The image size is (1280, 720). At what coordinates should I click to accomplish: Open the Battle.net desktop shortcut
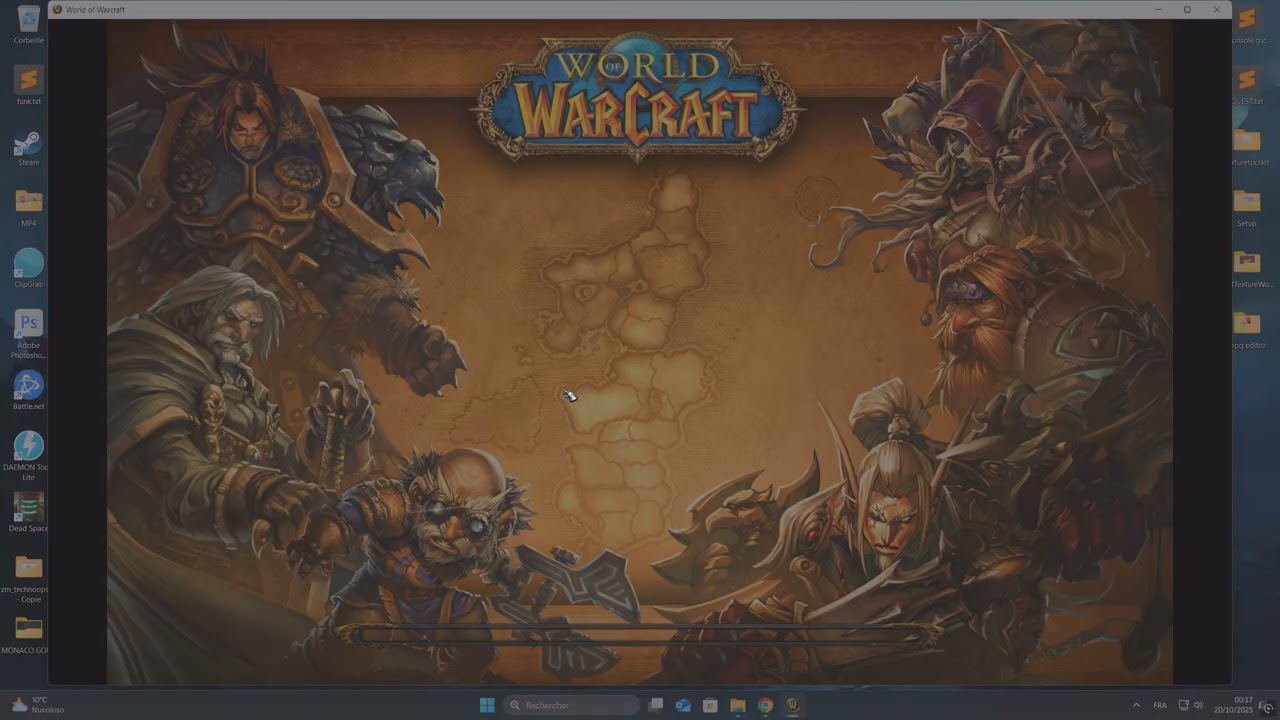(29, 390)
